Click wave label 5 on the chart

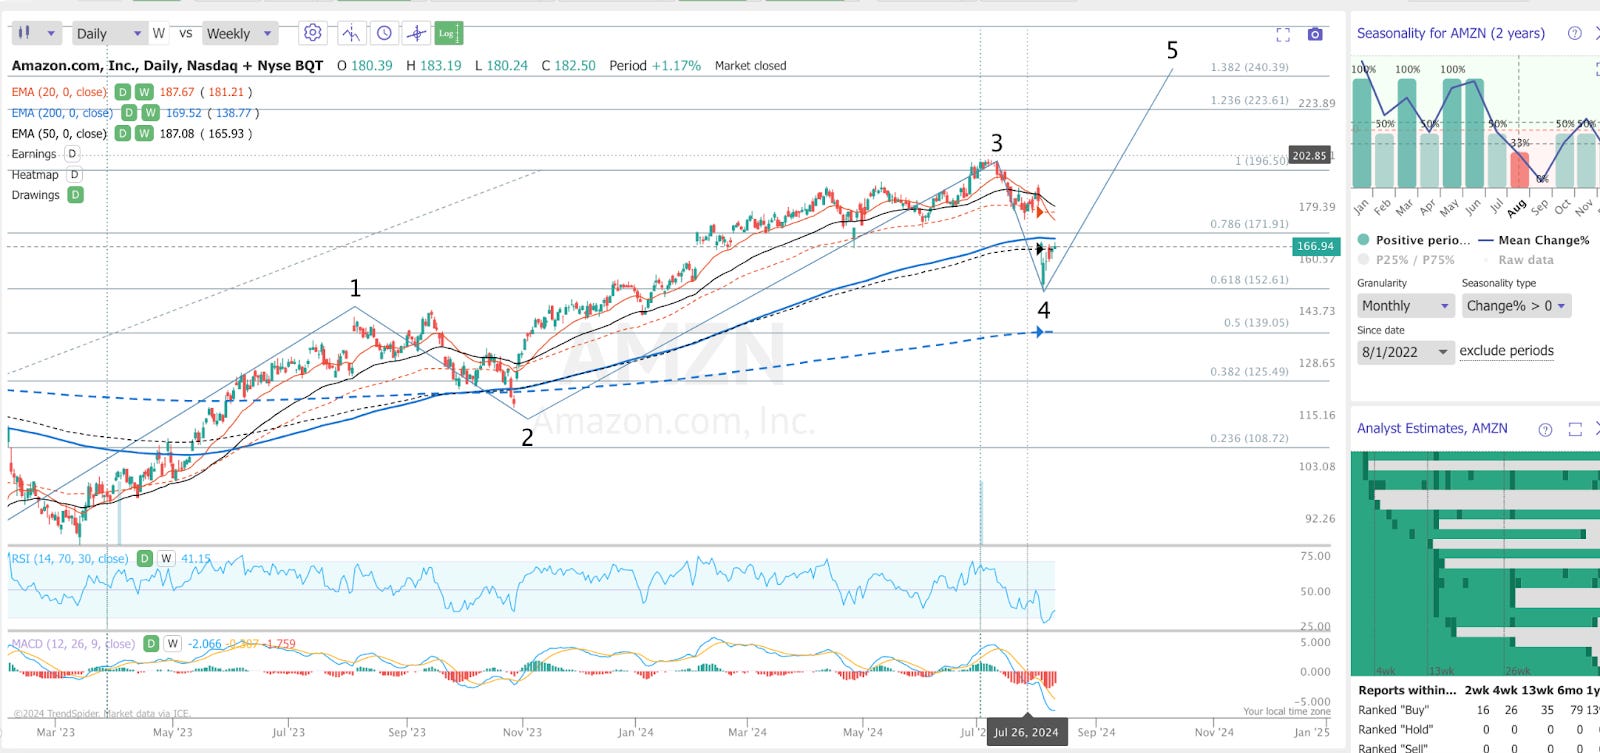(1172, 50)
